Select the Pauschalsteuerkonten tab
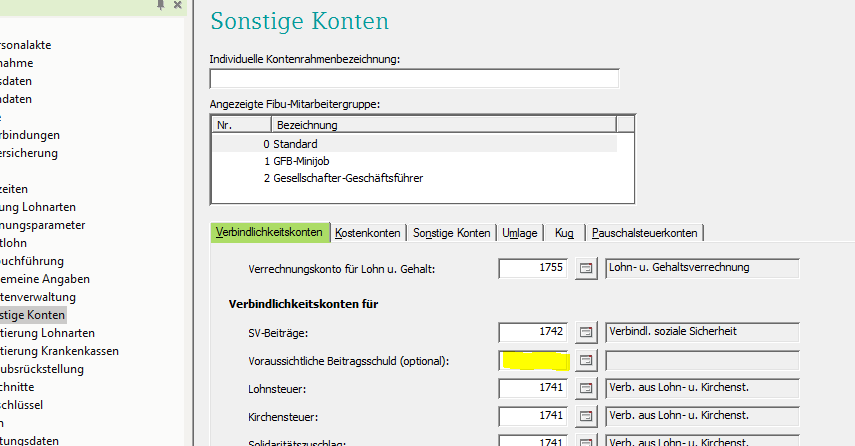The width and height of the screenshot is (855, 446). [645, 233]
